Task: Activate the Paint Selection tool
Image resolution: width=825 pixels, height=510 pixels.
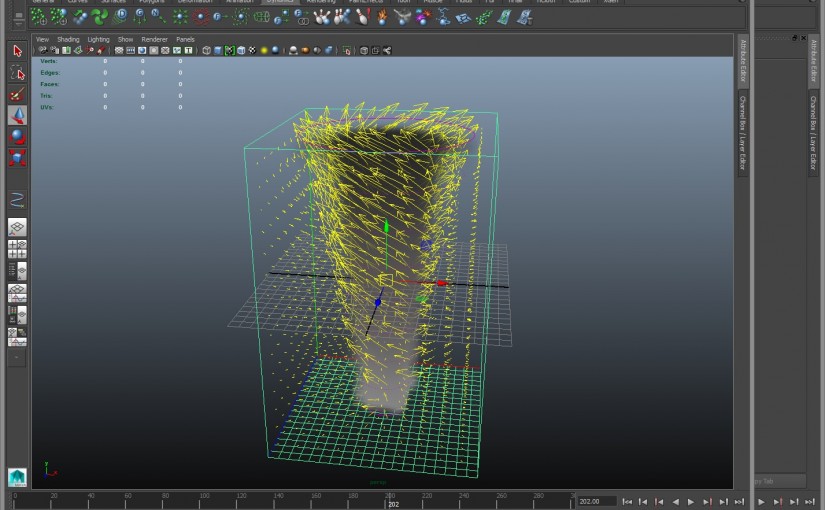Action: [17, 94]
